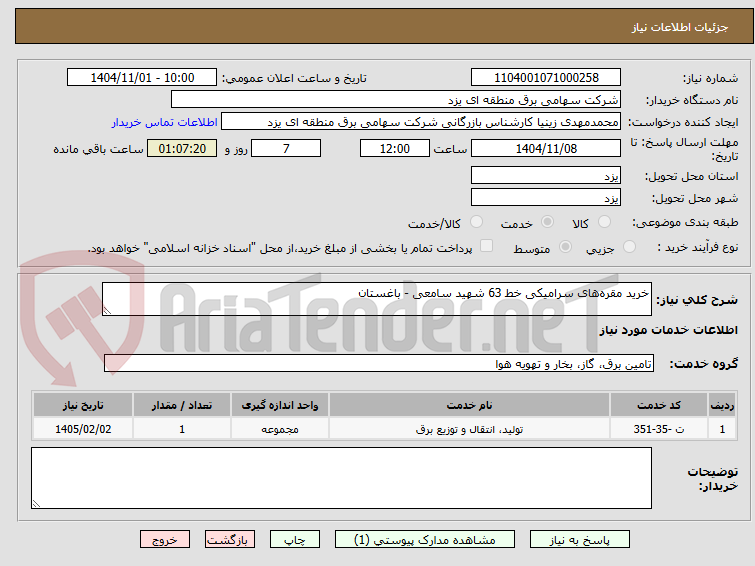Click the buyer organization name field
755x566 pixels.
pos(396,100)
